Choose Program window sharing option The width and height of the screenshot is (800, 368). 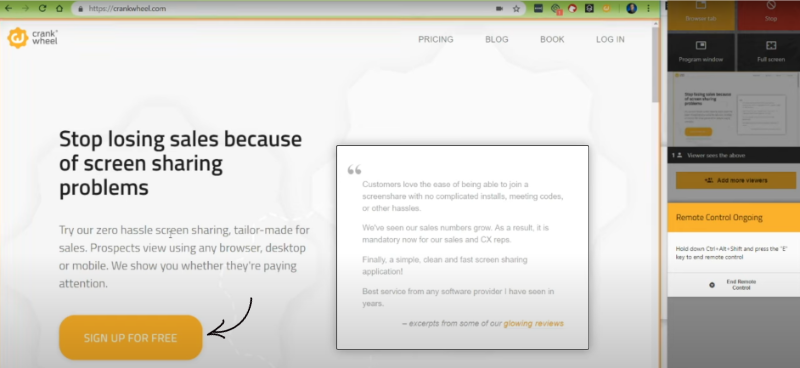(701, 52)
